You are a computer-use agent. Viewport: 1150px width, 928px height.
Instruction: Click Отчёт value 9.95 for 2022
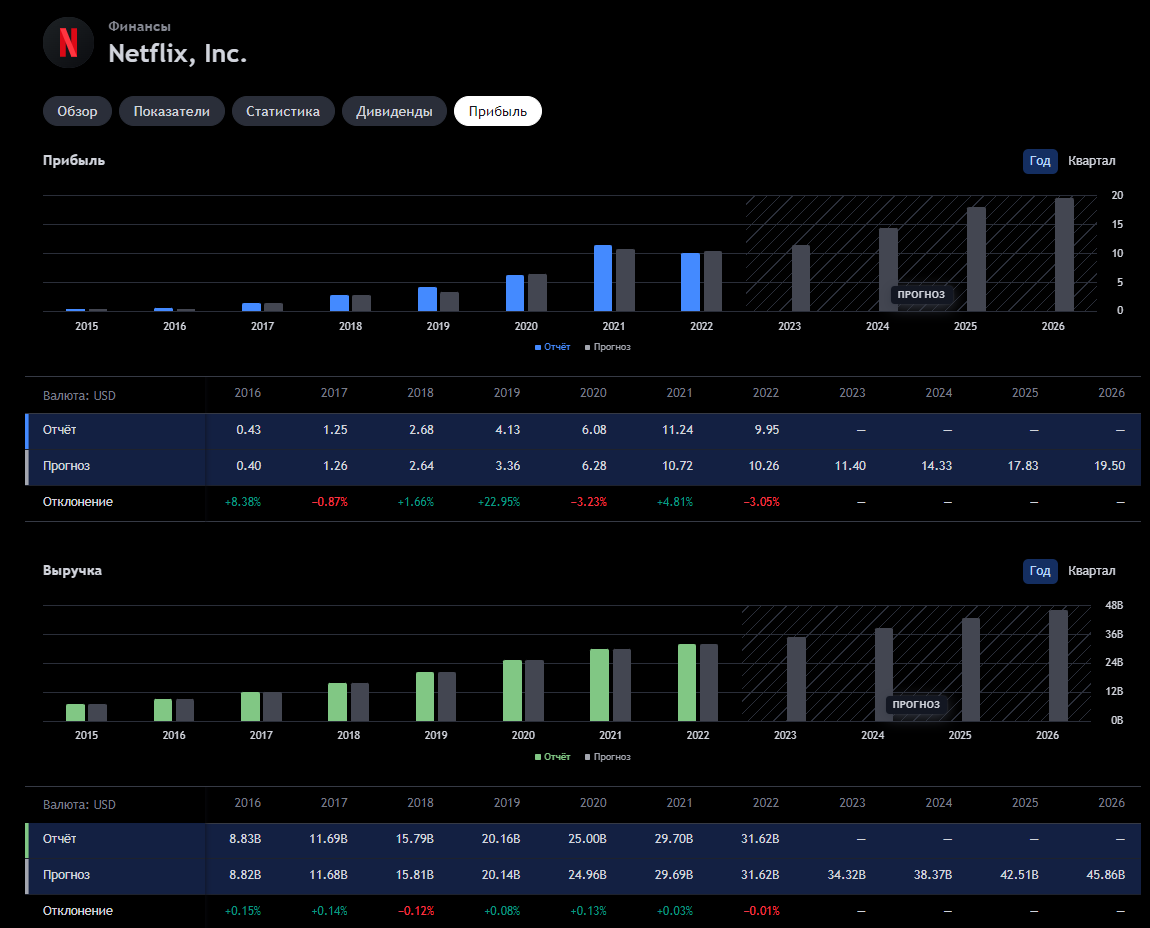point(766,430)
